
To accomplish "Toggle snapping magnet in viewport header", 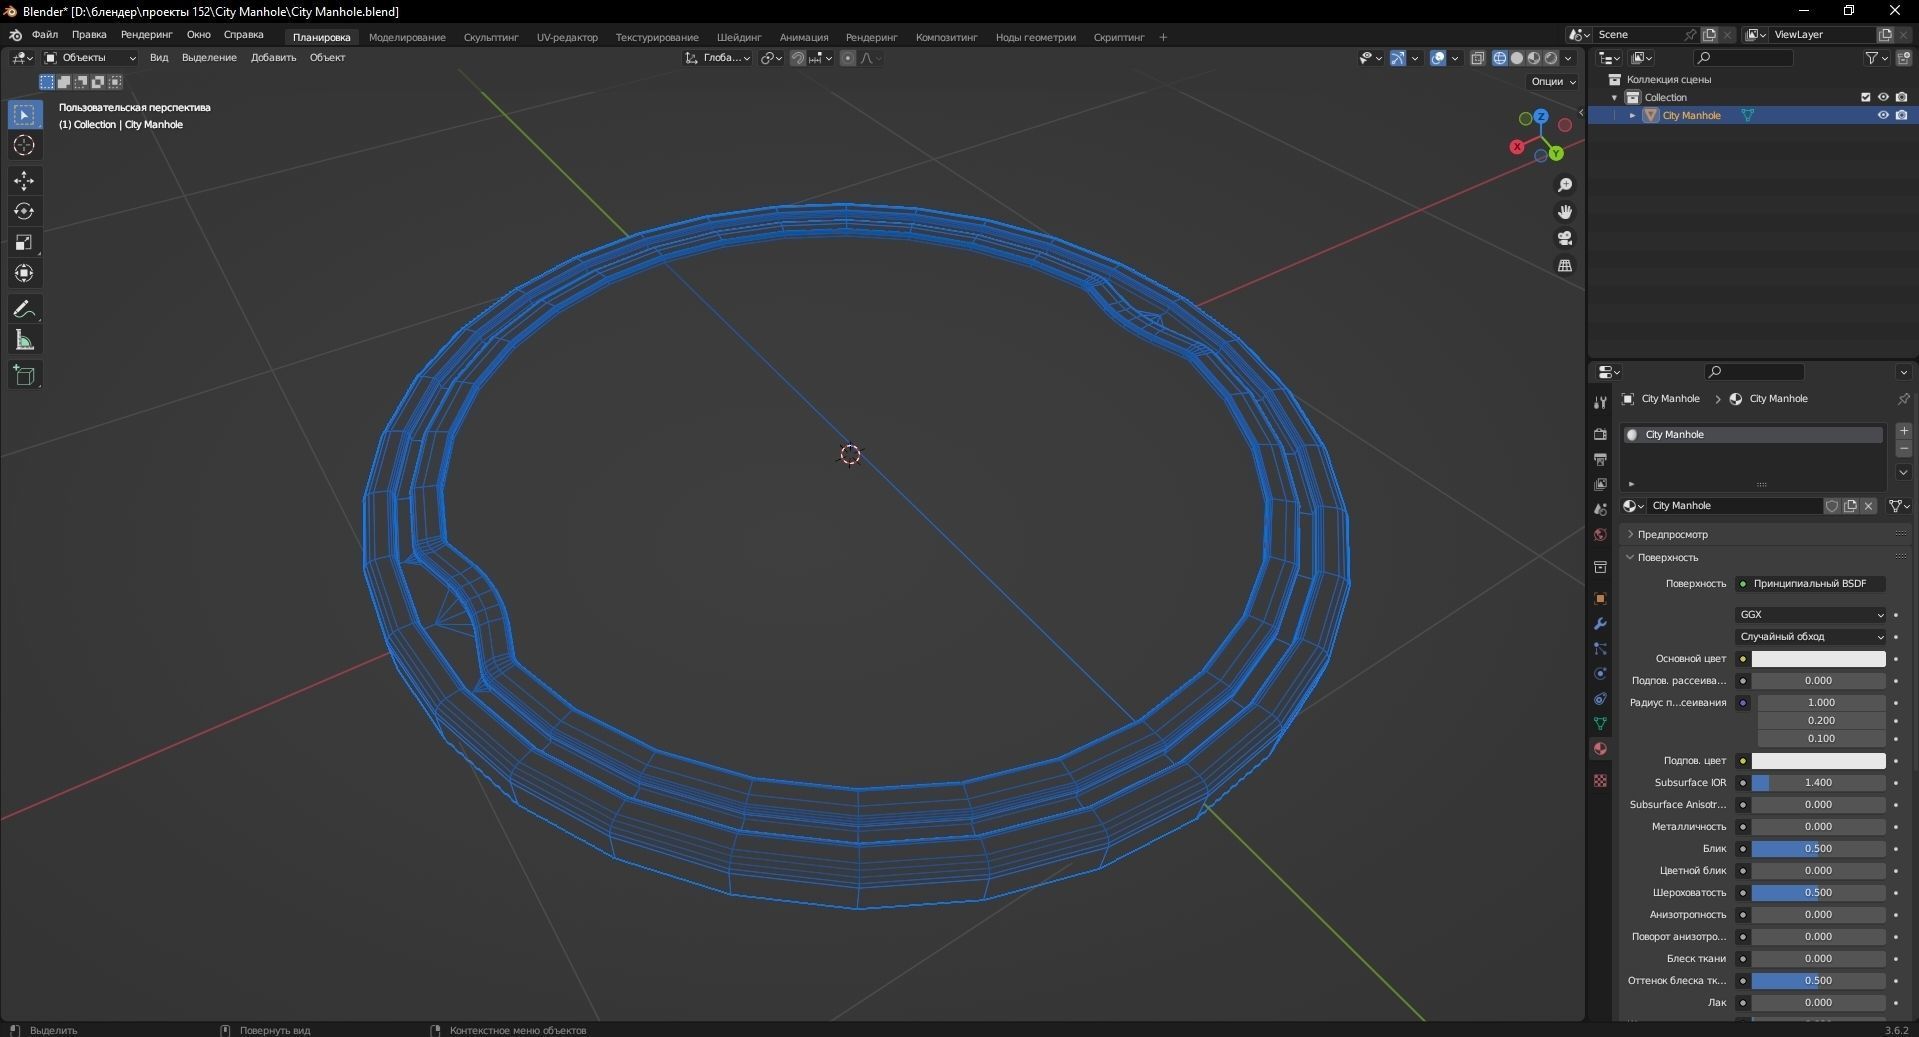I will pyautogui.click(x=798, y=58).
